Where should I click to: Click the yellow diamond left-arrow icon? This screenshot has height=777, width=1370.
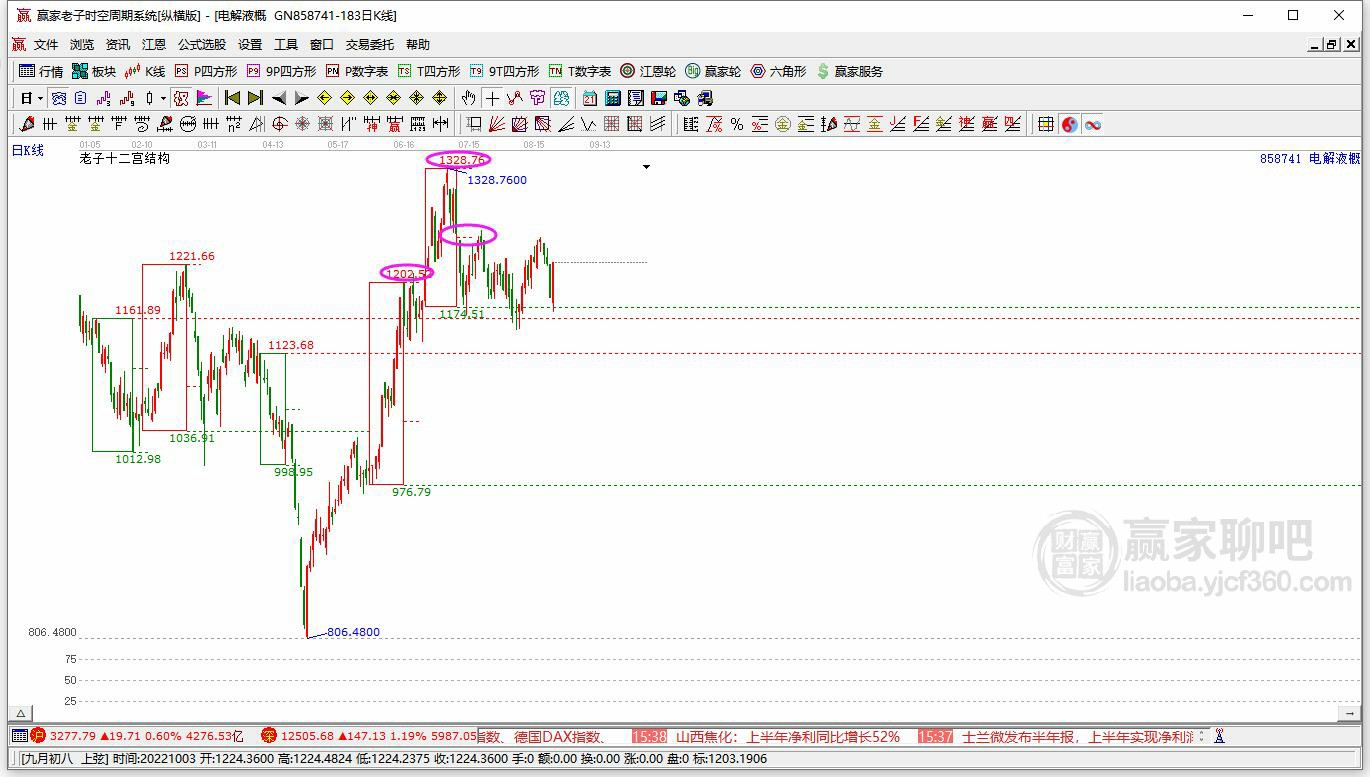[324, 98]
